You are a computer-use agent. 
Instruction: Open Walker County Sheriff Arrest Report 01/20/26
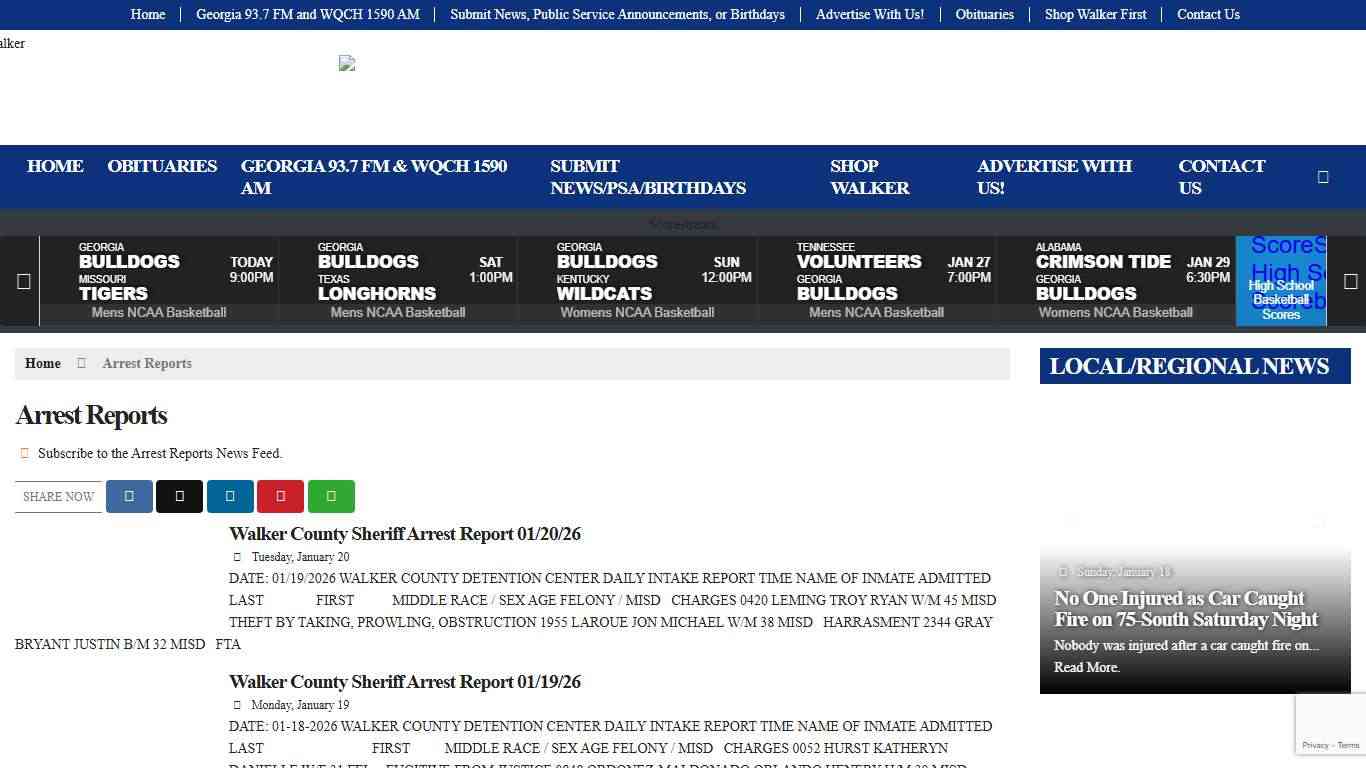pyautogui.click(x=405, y=533)
